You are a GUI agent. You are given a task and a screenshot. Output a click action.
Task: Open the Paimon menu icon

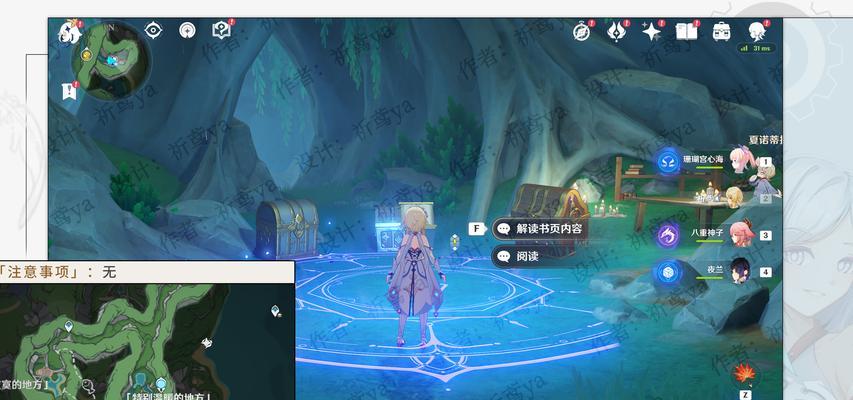[70, 32]
